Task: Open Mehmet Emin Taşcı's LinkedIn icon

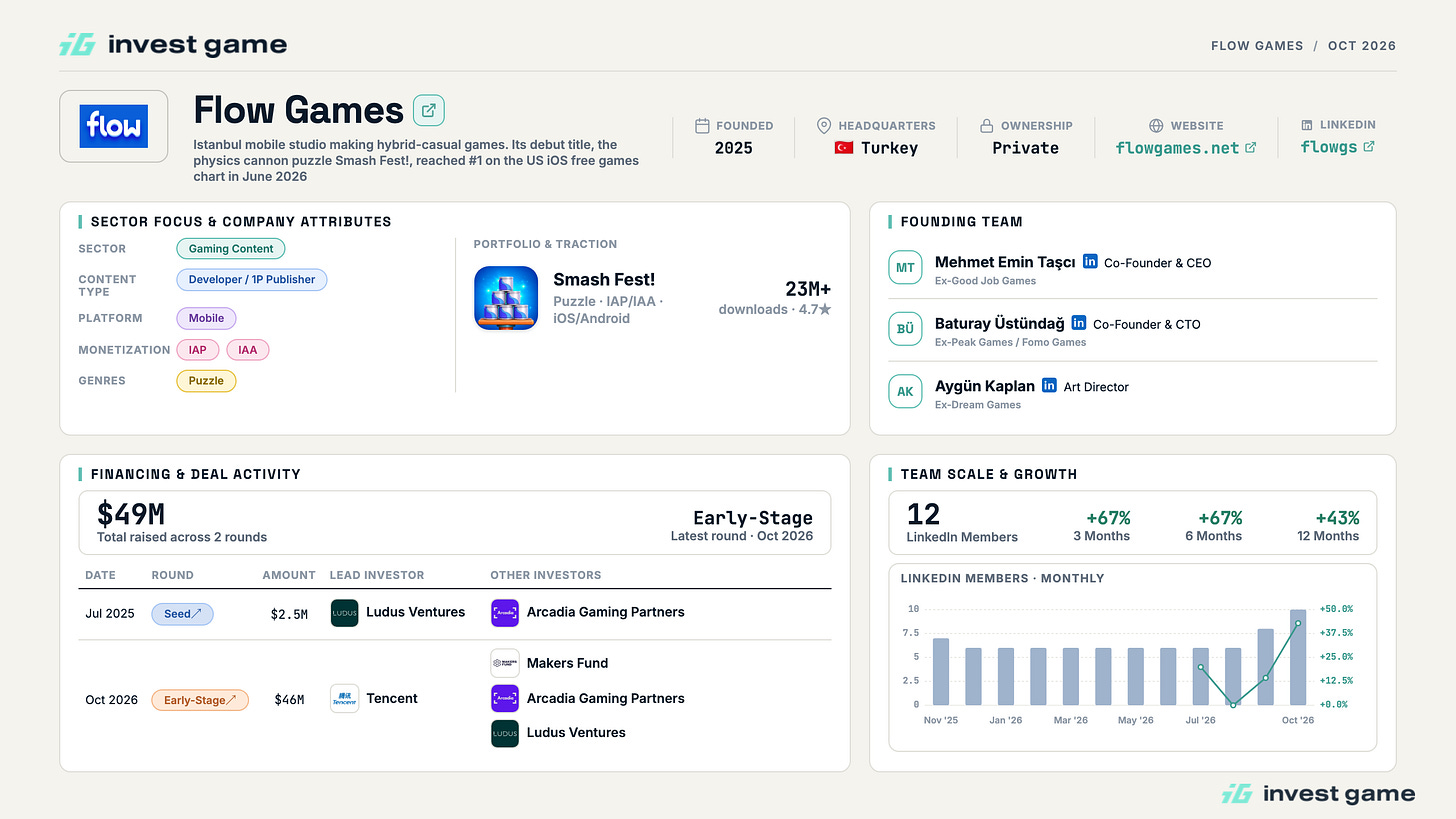Action: point(1090,262)
